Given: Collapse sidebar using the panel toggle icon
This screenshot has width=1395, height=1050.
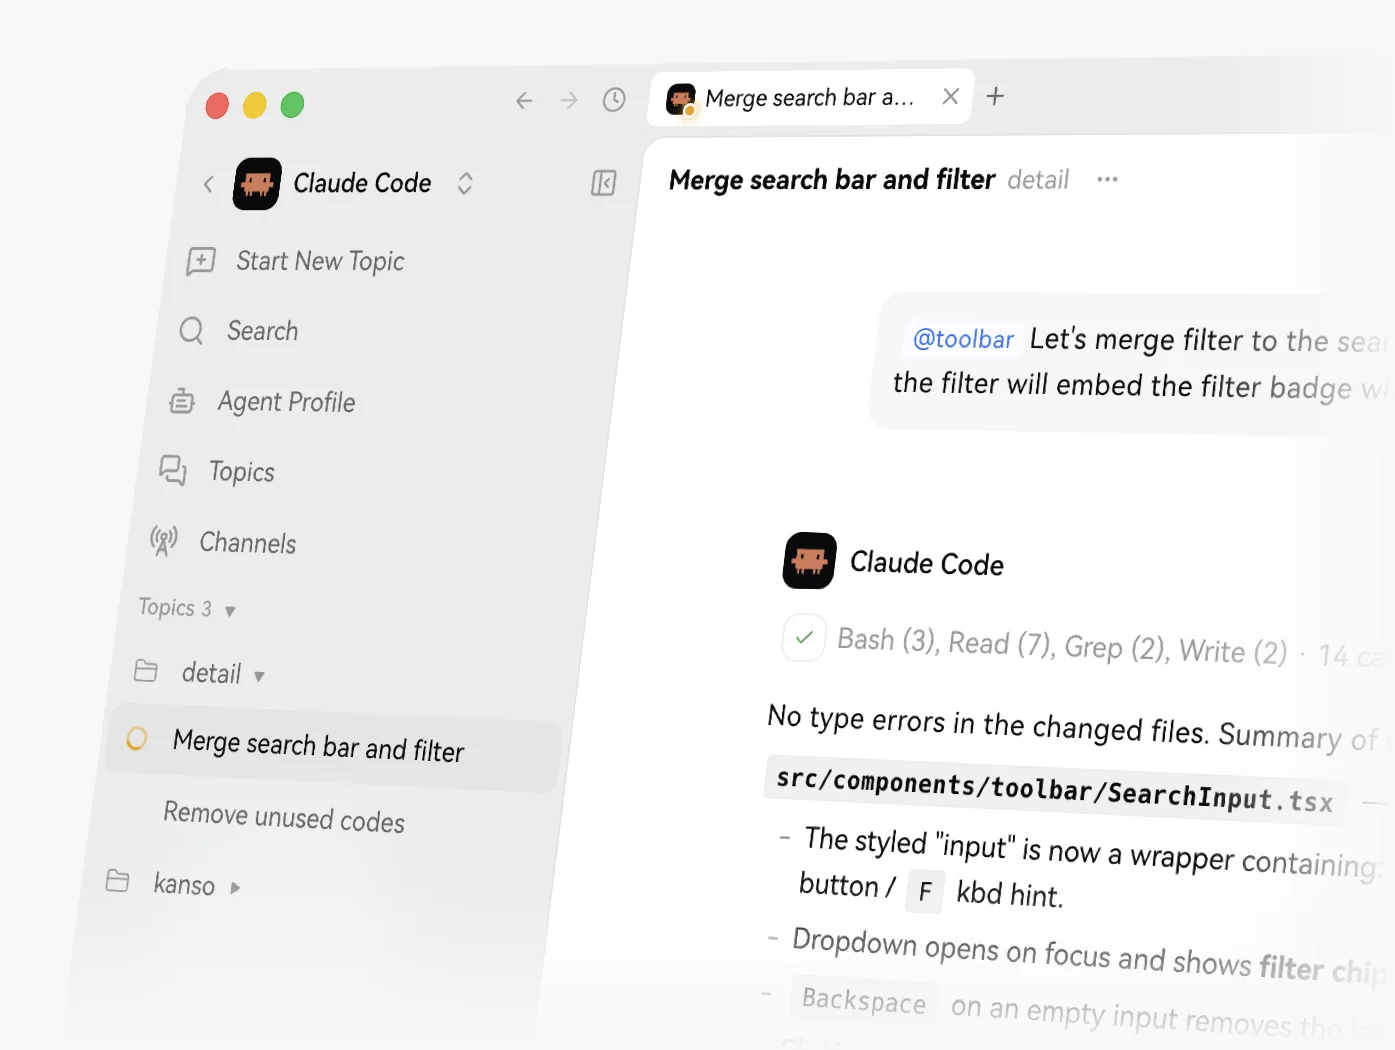Looking at the screenshot, I should pos(604,183).
